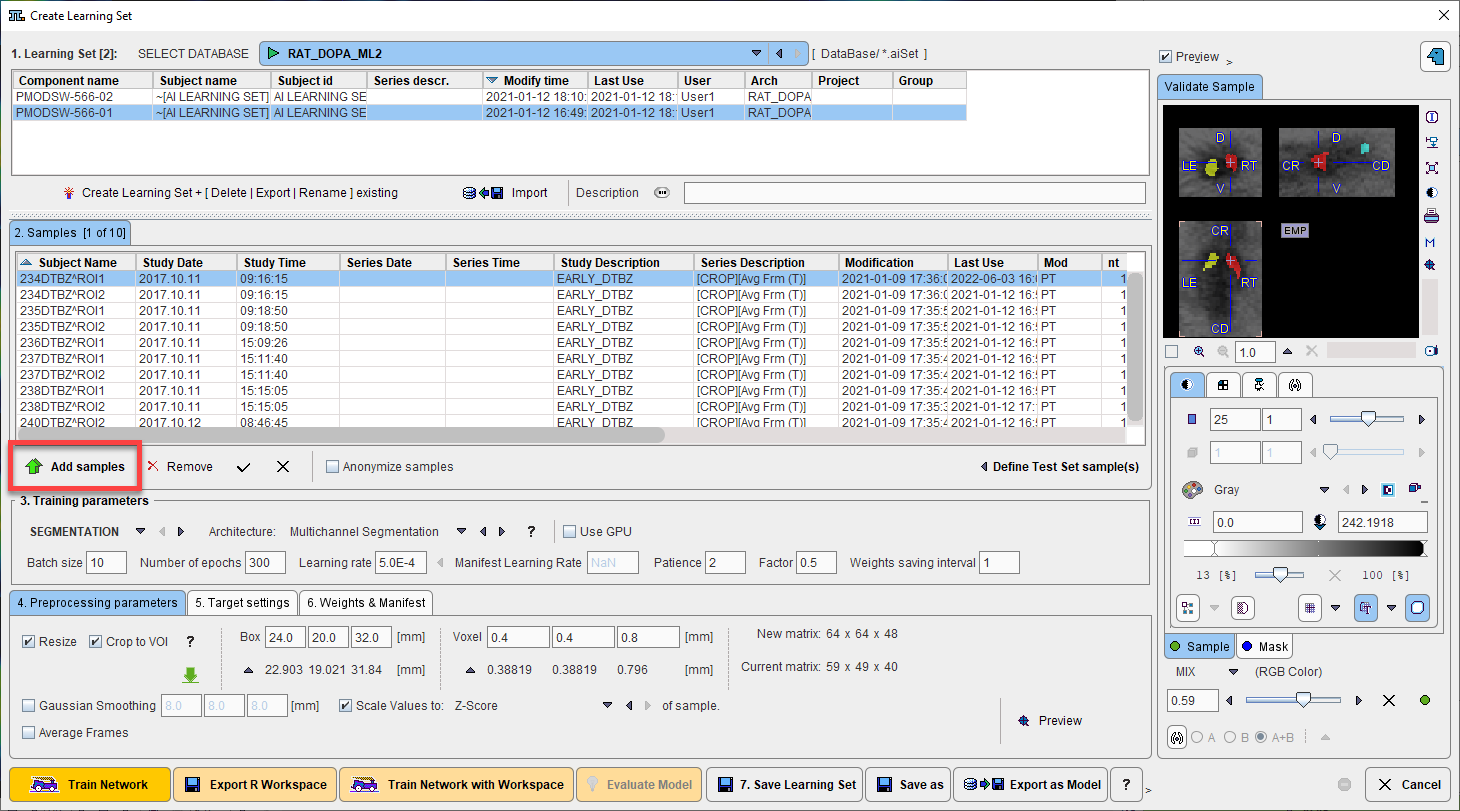Open the layout grid tab in viewer controls

click(x=1222, y=384)
